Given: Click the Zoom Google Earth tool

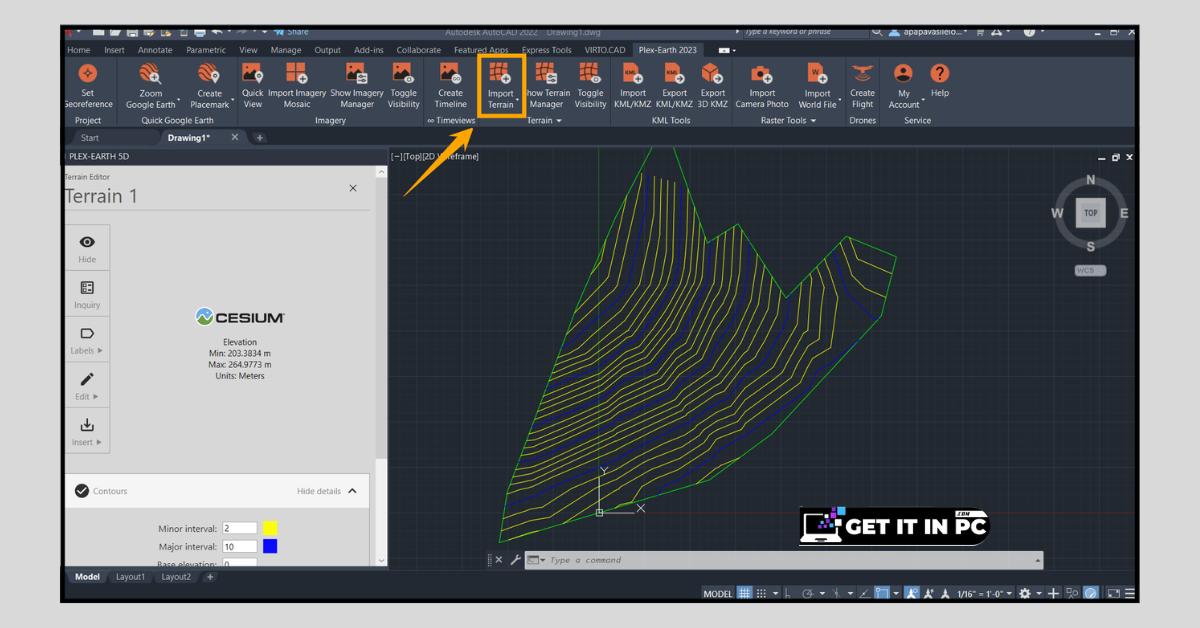Looking at the screenshot, I should [151, 84].
